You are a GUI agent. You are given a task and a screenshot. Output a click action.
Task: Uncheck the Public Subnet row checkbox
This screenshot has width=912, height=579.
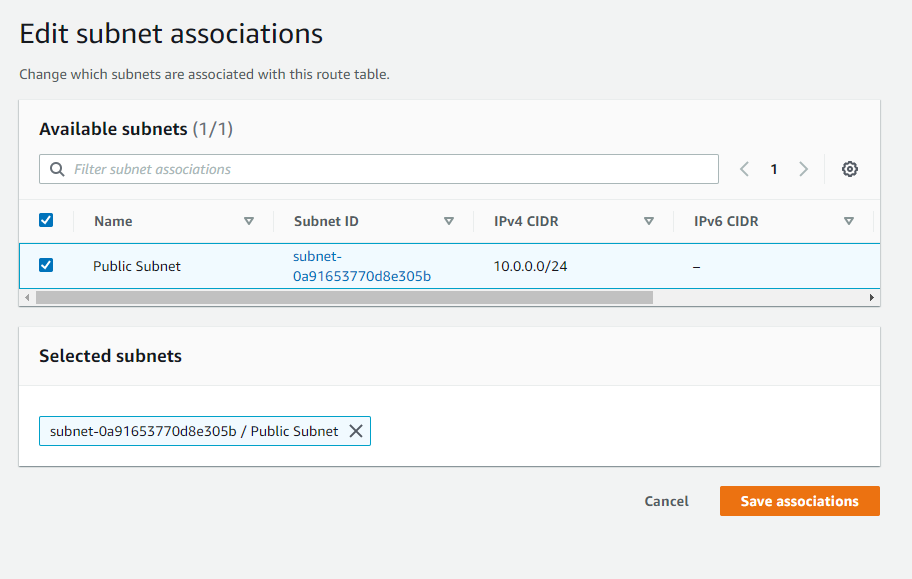pos(46,265)
